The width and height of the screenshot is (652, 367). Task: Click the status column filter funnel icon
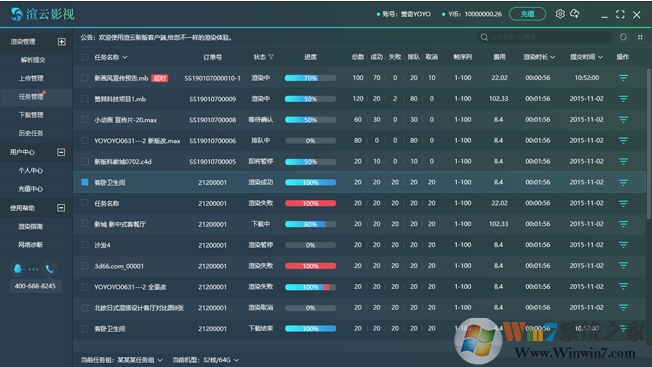click(x=271, y=57)
